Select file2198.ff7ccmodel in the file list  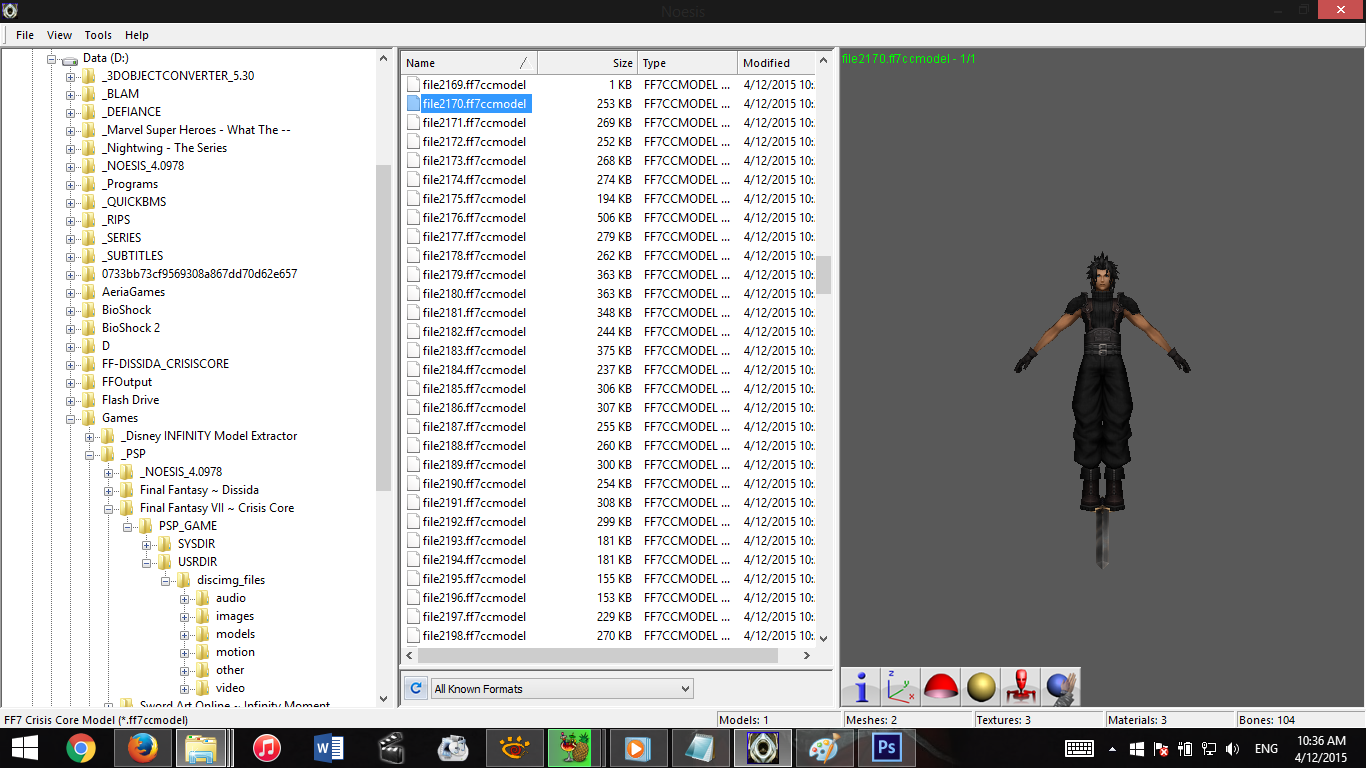(x=474, y=635)
